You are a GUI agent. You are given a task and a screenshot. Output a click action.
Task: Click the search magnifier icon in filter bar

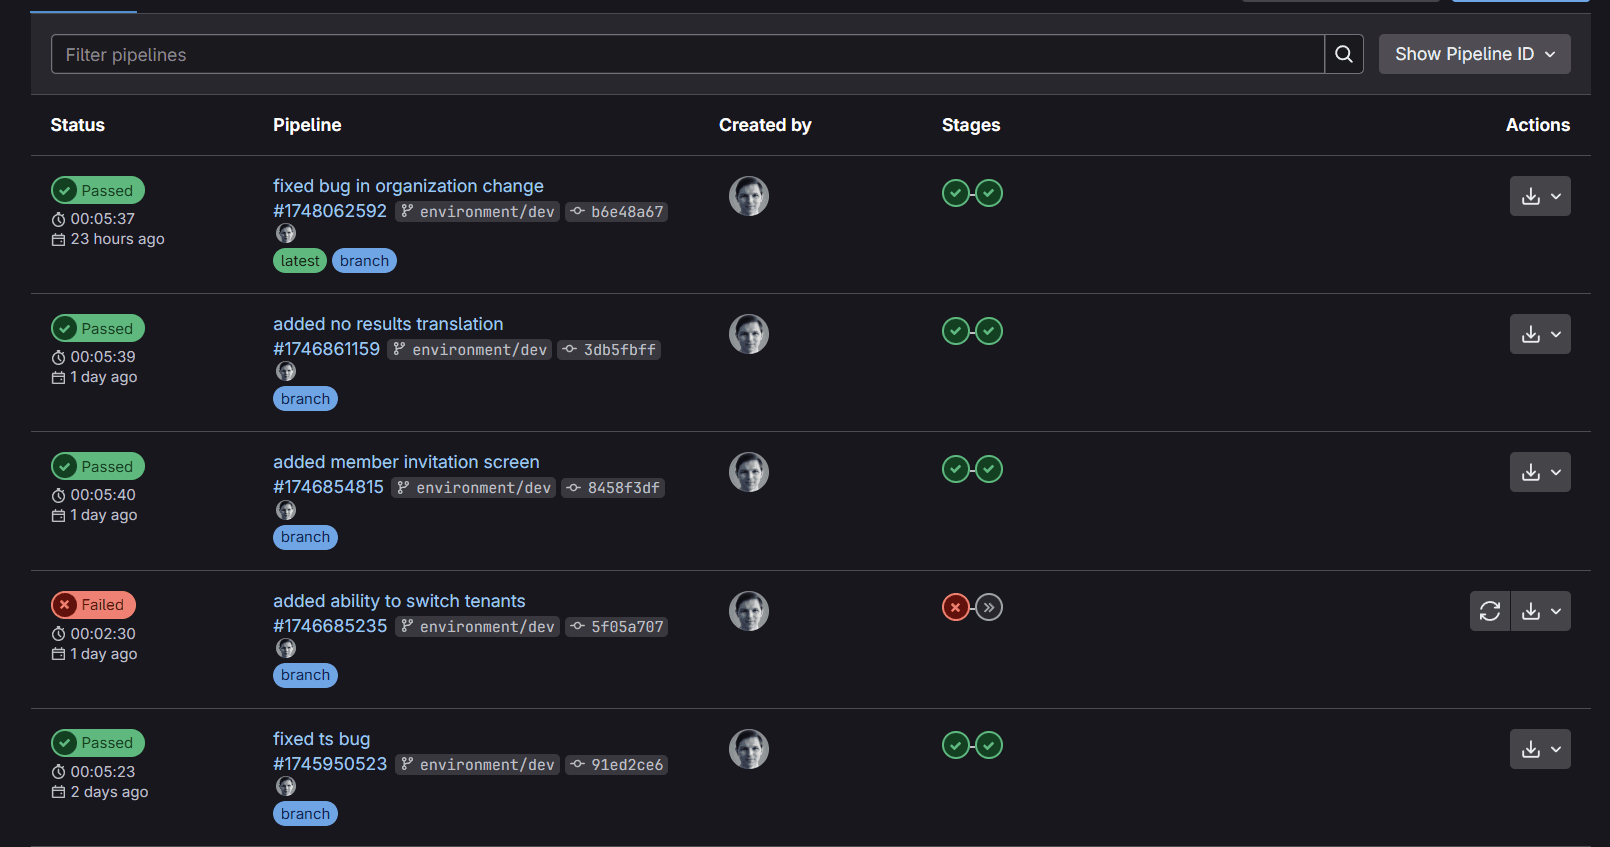1343,54
